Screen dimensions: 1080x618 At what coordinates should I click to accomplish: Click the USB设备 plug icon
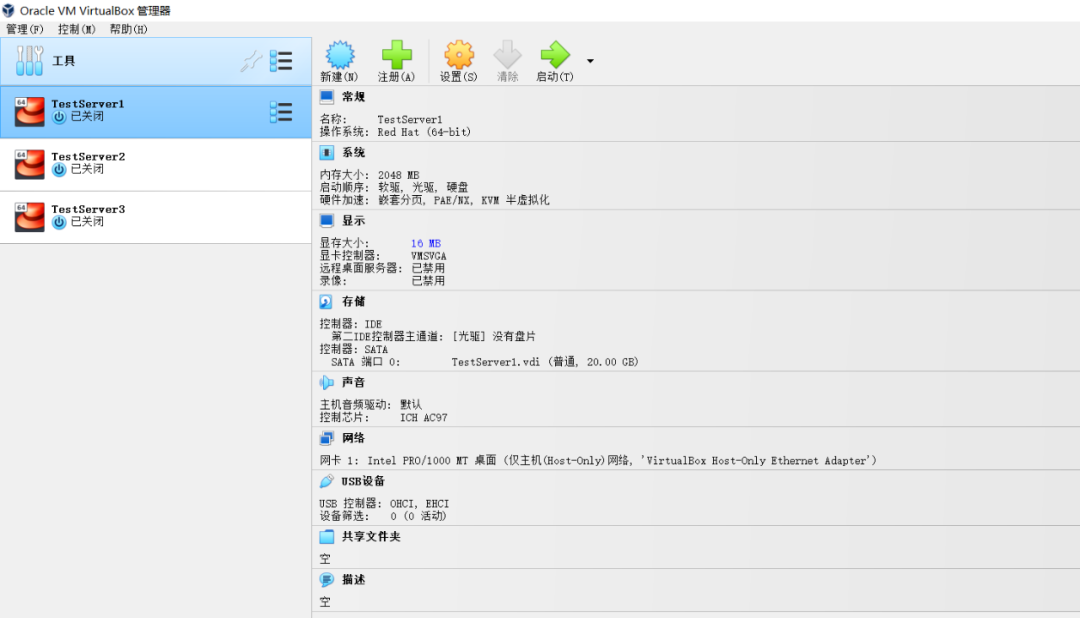point(326,482)
